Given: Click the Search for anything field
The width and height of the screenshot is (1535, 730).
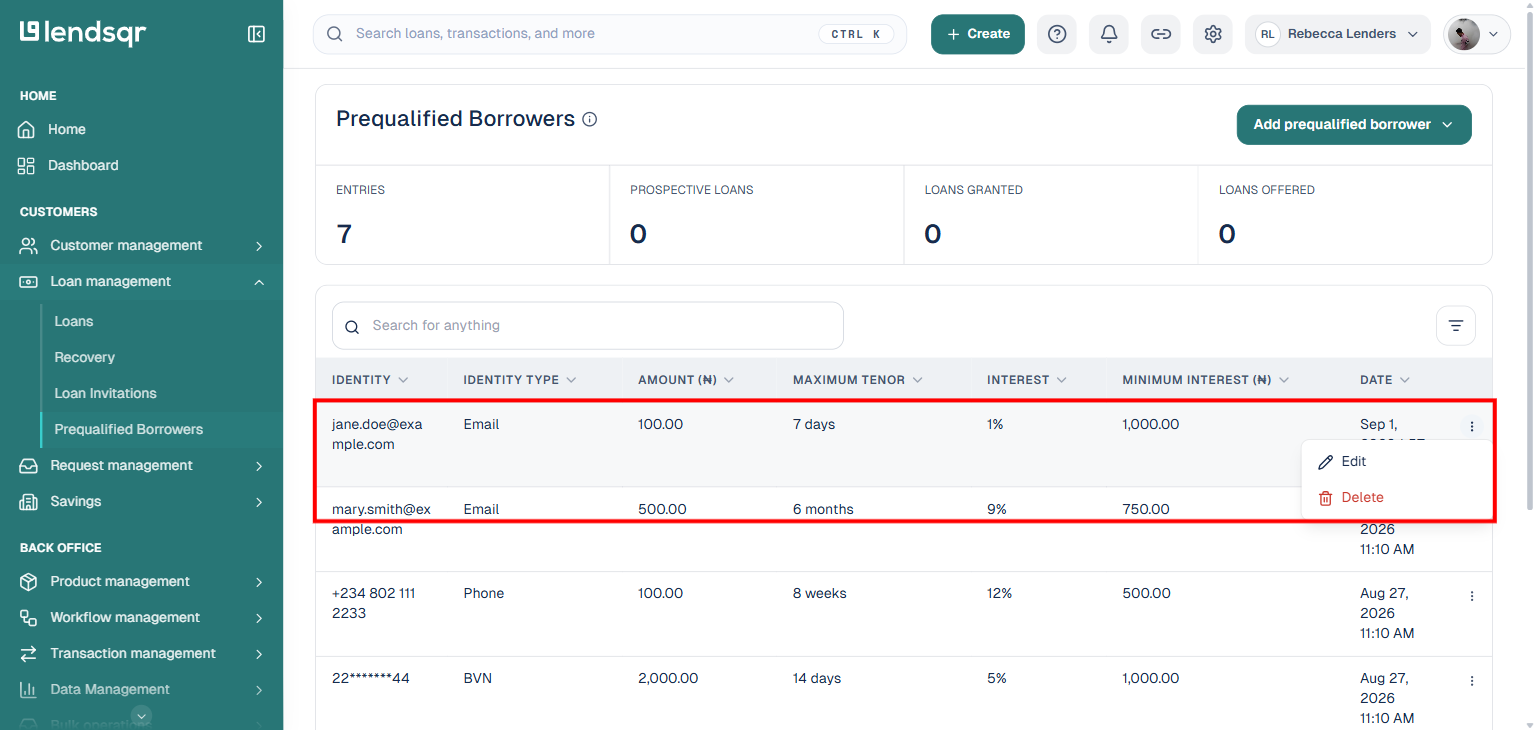Looking at the screenshot, I should pyautogui.click(x=588, y=326).
